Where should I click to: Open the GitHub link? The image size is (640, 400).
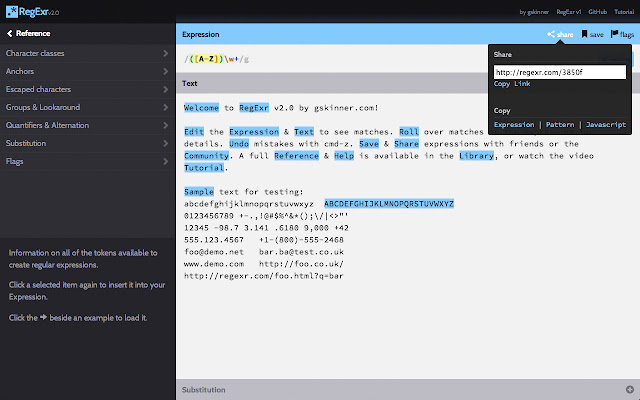(598, 12)
